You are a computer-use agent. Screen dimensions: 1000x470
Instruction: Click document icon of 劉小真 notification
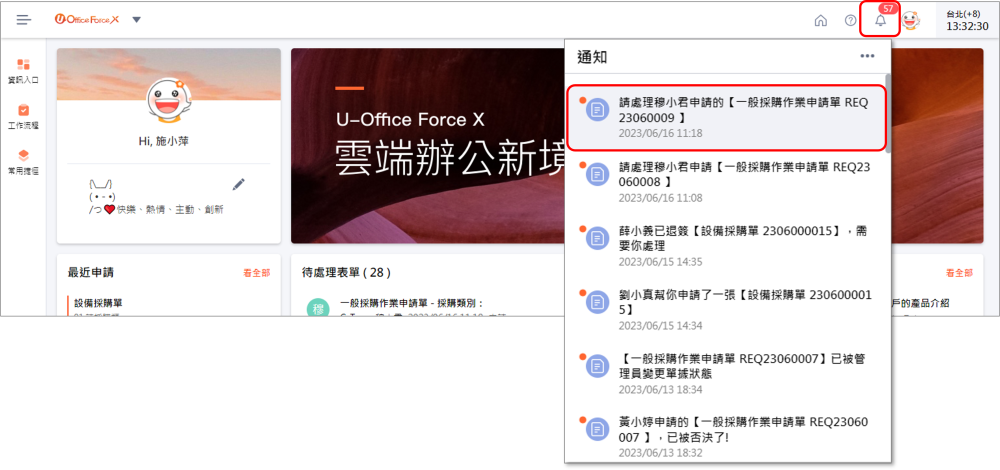pos(598,302)
